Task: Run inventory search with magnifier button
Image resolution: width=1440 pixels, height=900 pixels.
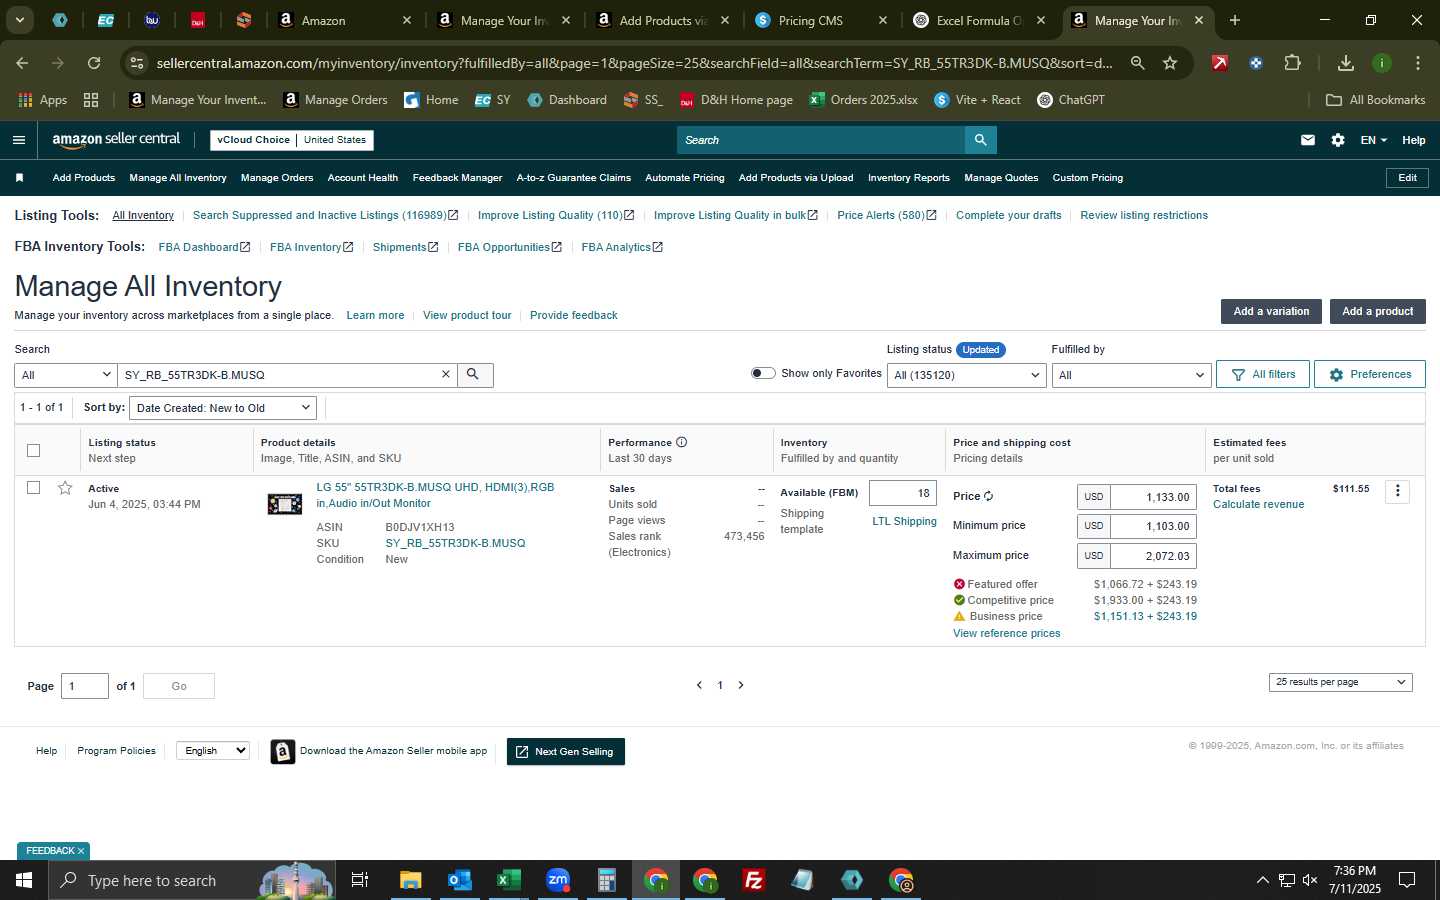Action: [x=474, y=374]
